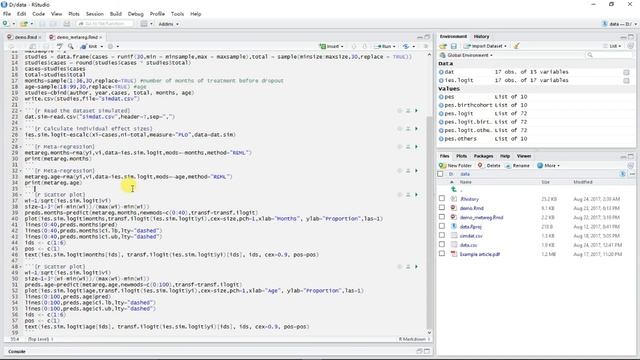Click the environment search field

pos(610,55)
